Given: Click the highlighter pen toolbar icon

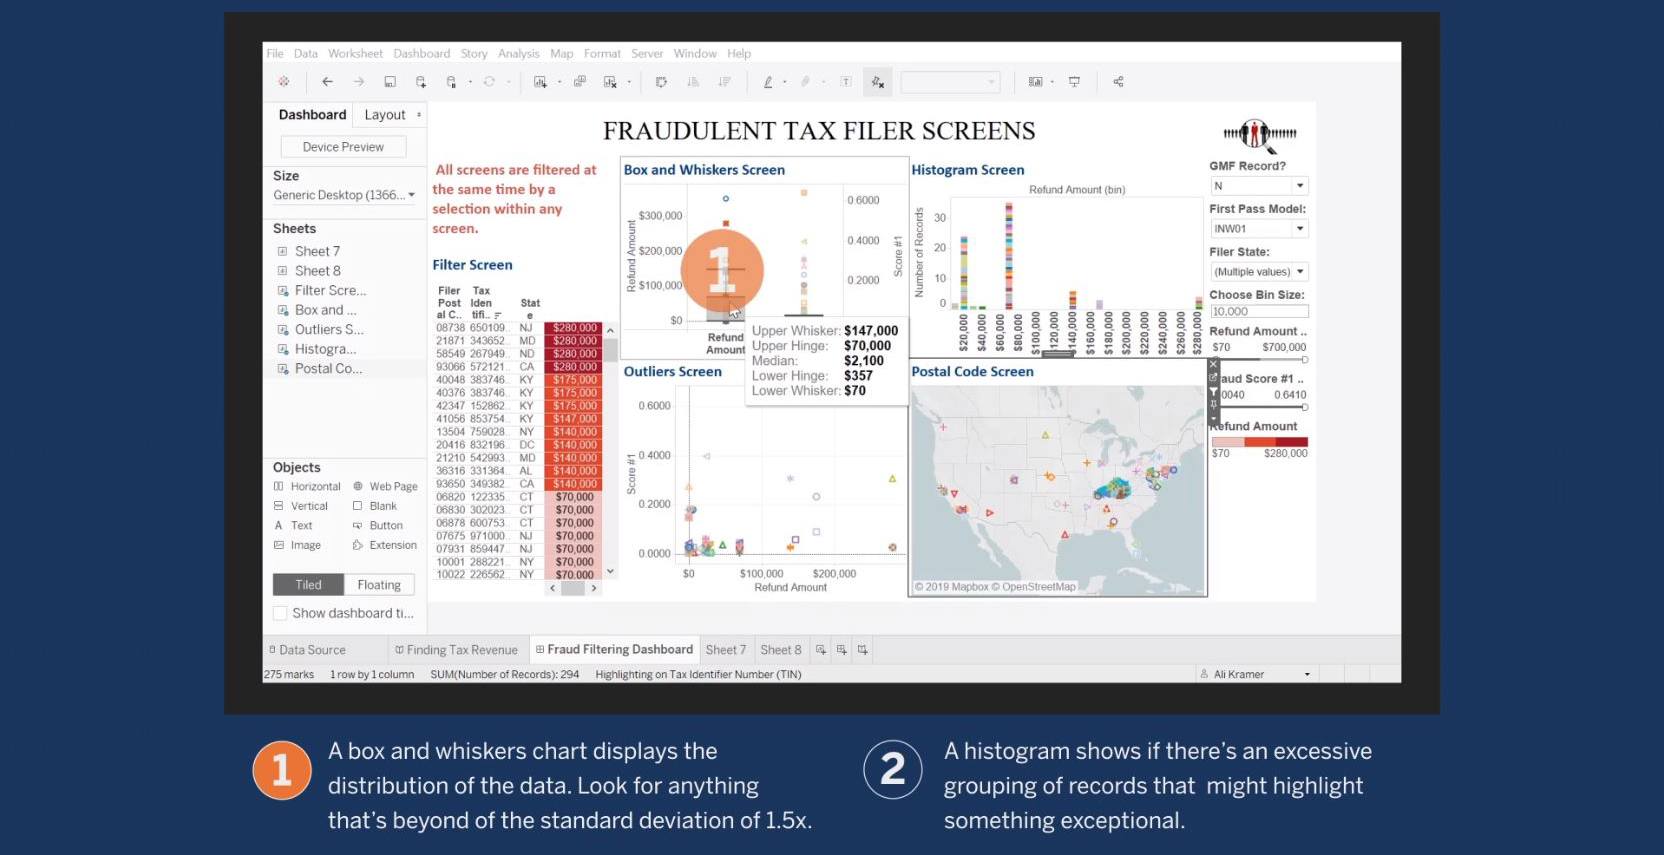Looking at the screenshot, I should tap(768, 82).
